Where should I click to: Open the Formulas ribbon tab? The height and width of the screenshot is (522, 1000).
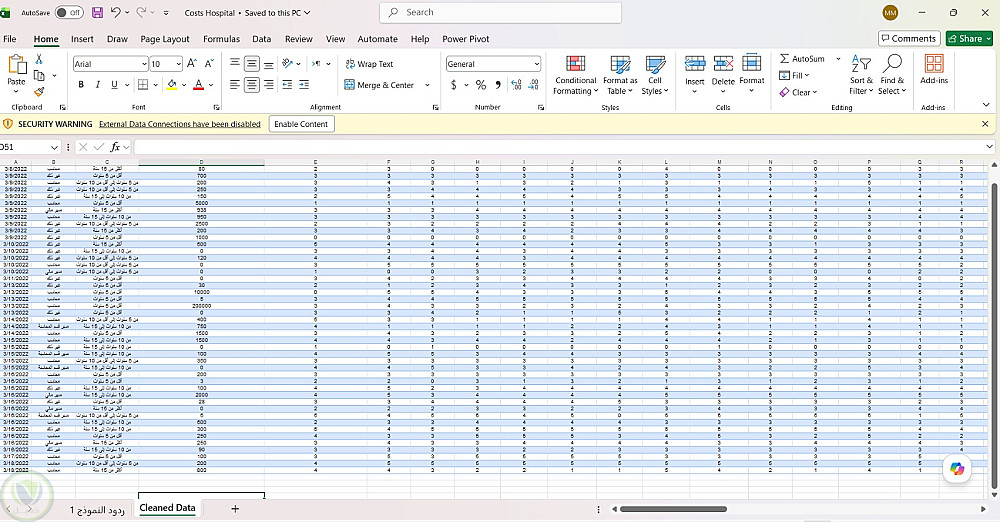click(x=221, y=39)
